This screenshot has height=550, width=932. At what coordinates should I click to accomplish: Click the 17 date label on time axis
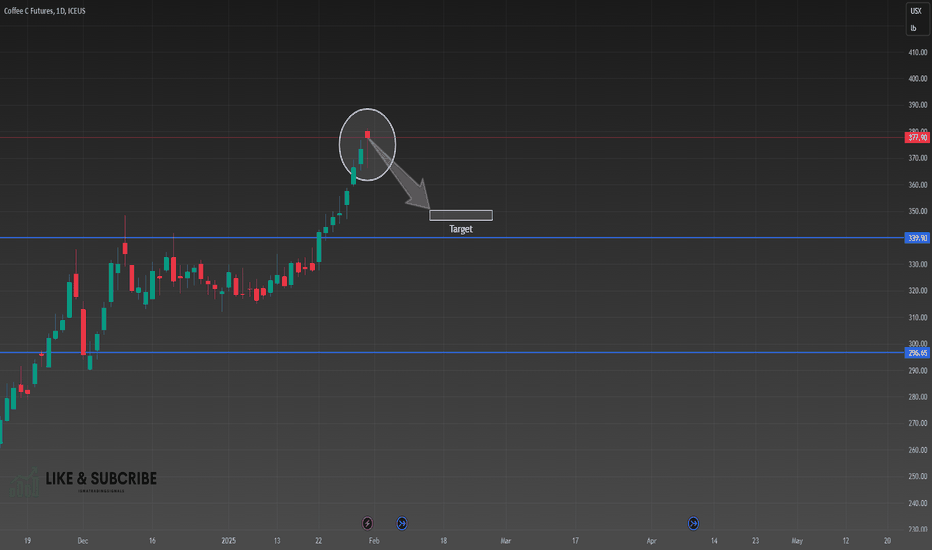coord(575,540)
